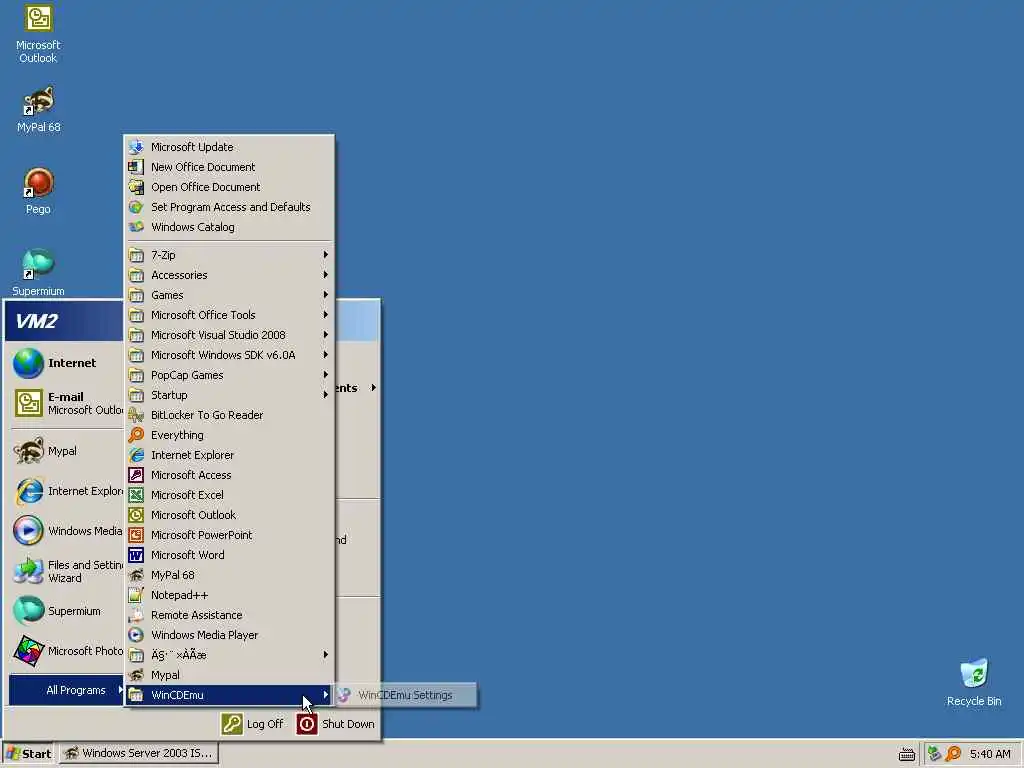Select the highlighted WinCDEmu folder

229,695
